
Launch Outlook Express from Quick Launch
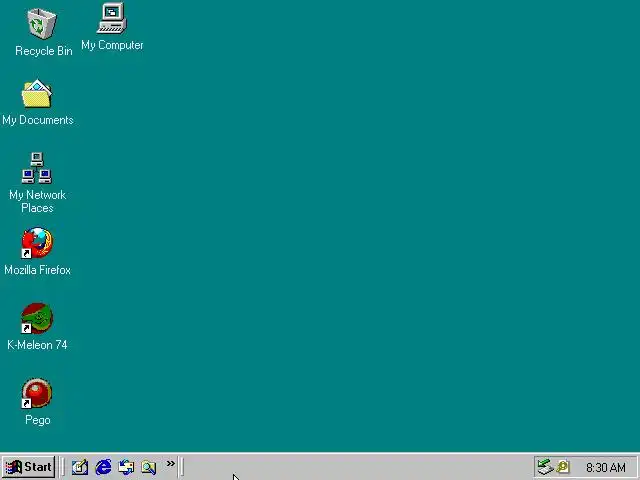click(126, 467)
